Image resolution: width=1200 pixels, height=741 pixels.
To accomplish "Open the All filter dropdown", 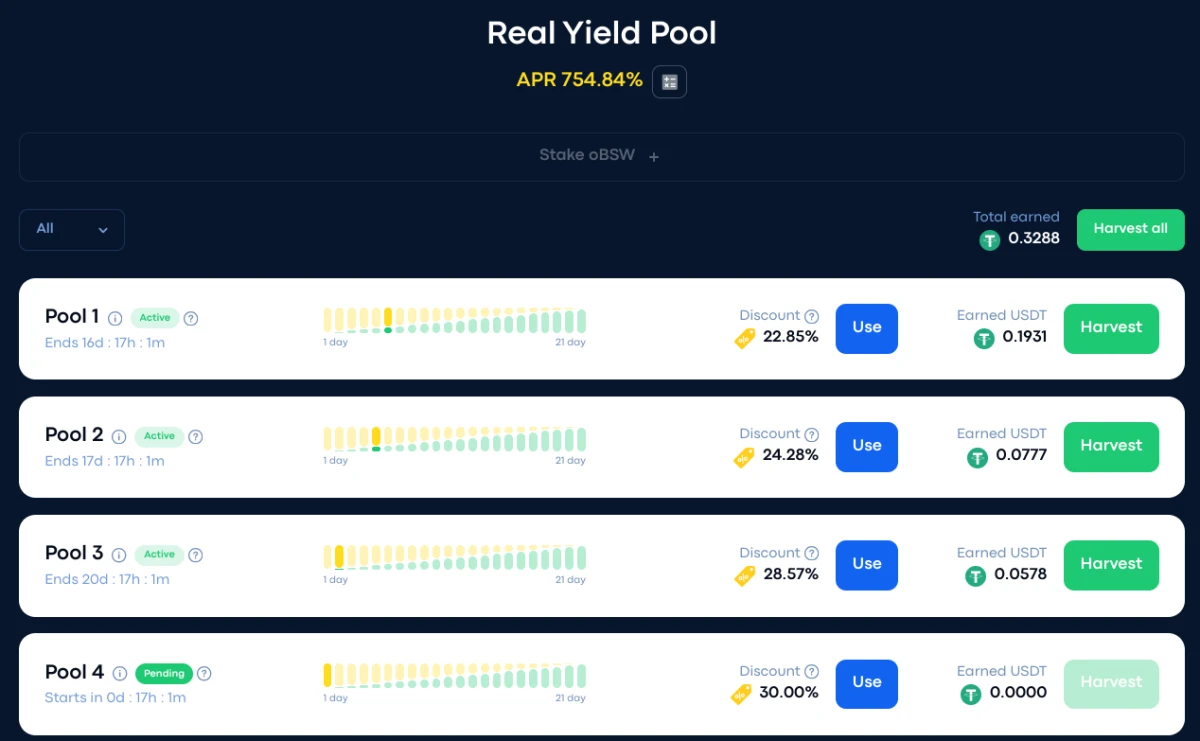I will 72,229.
